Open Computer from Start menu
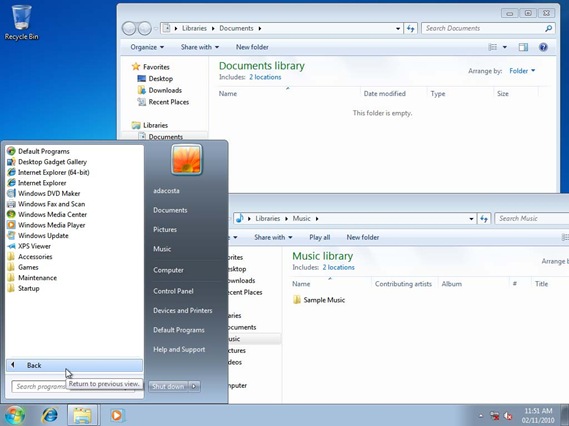 click(x=168, y=270)
